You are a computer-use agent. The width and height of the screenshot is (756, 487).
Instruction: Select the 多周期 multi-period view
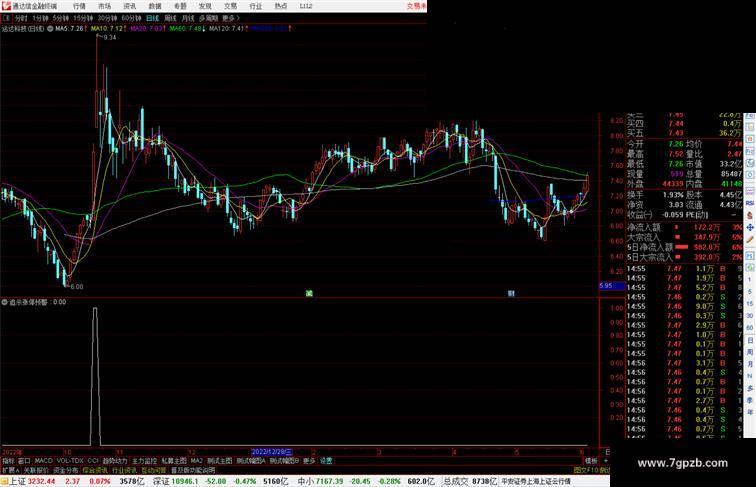[x=208, y=18]
